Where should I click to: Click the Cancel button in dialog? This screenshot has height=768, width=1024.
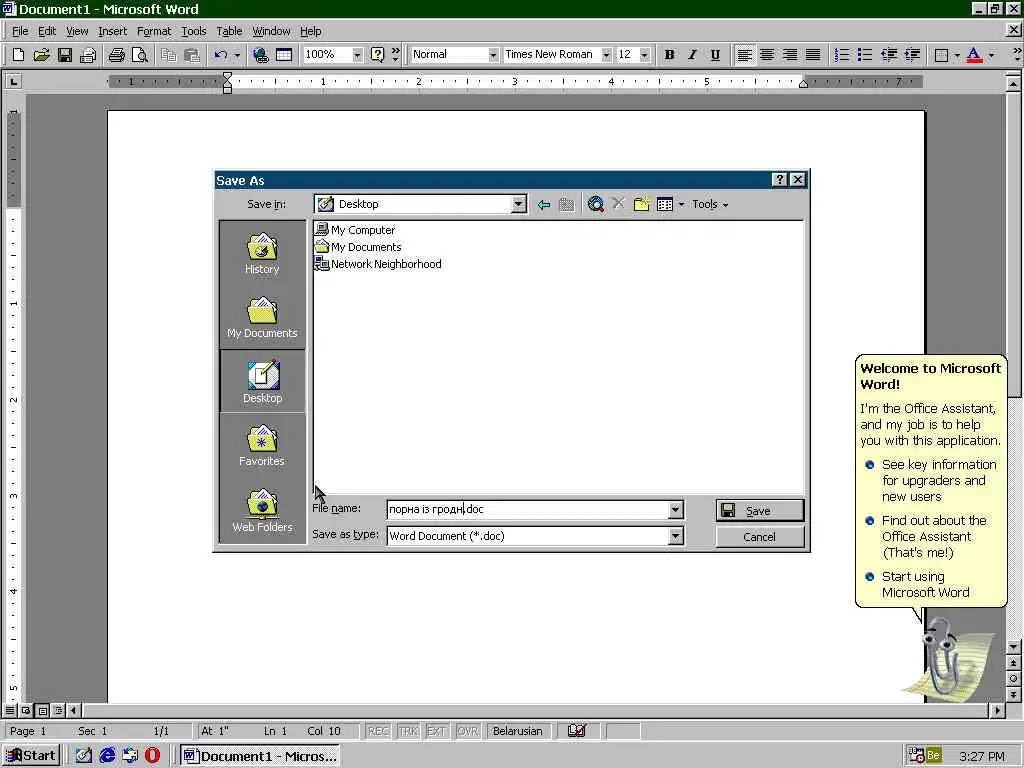760,537
